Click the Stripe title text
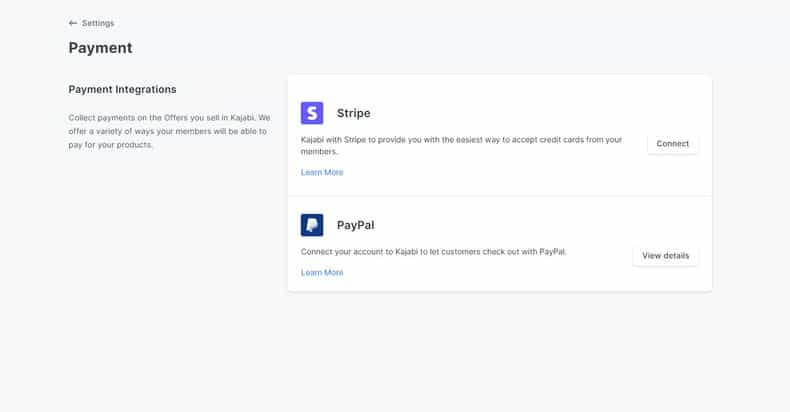Viewport: 790px width, 412px height. coord(354,113)
